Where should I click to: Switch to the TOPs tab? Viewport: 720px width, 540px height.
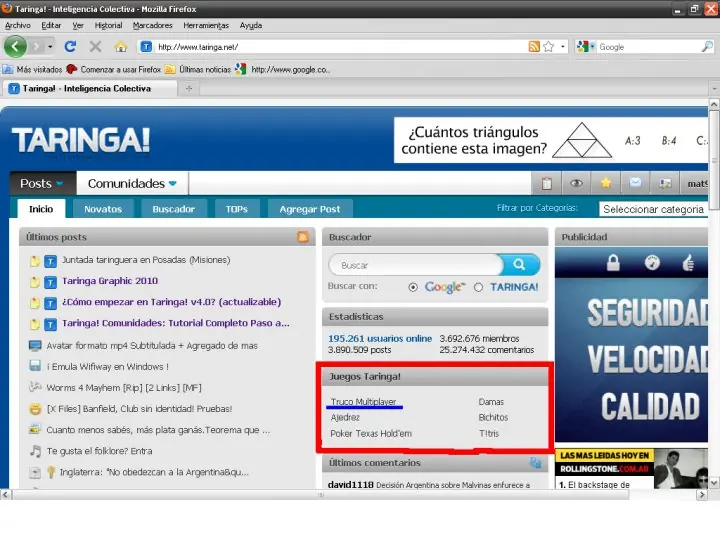237,209
